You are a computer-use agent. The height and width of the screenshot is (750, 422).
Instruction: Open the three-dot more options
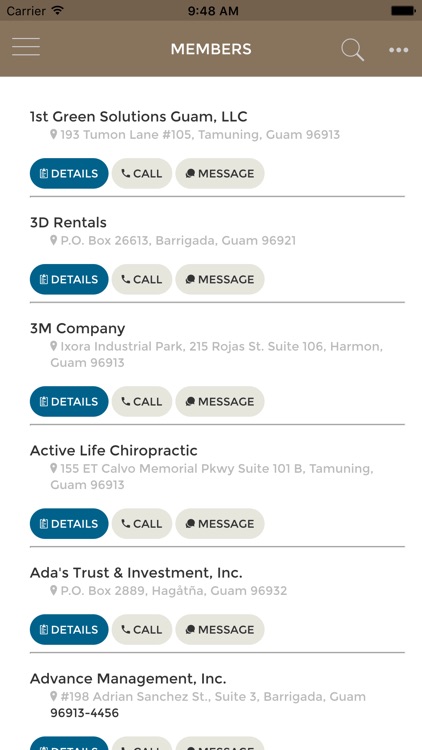399,50
